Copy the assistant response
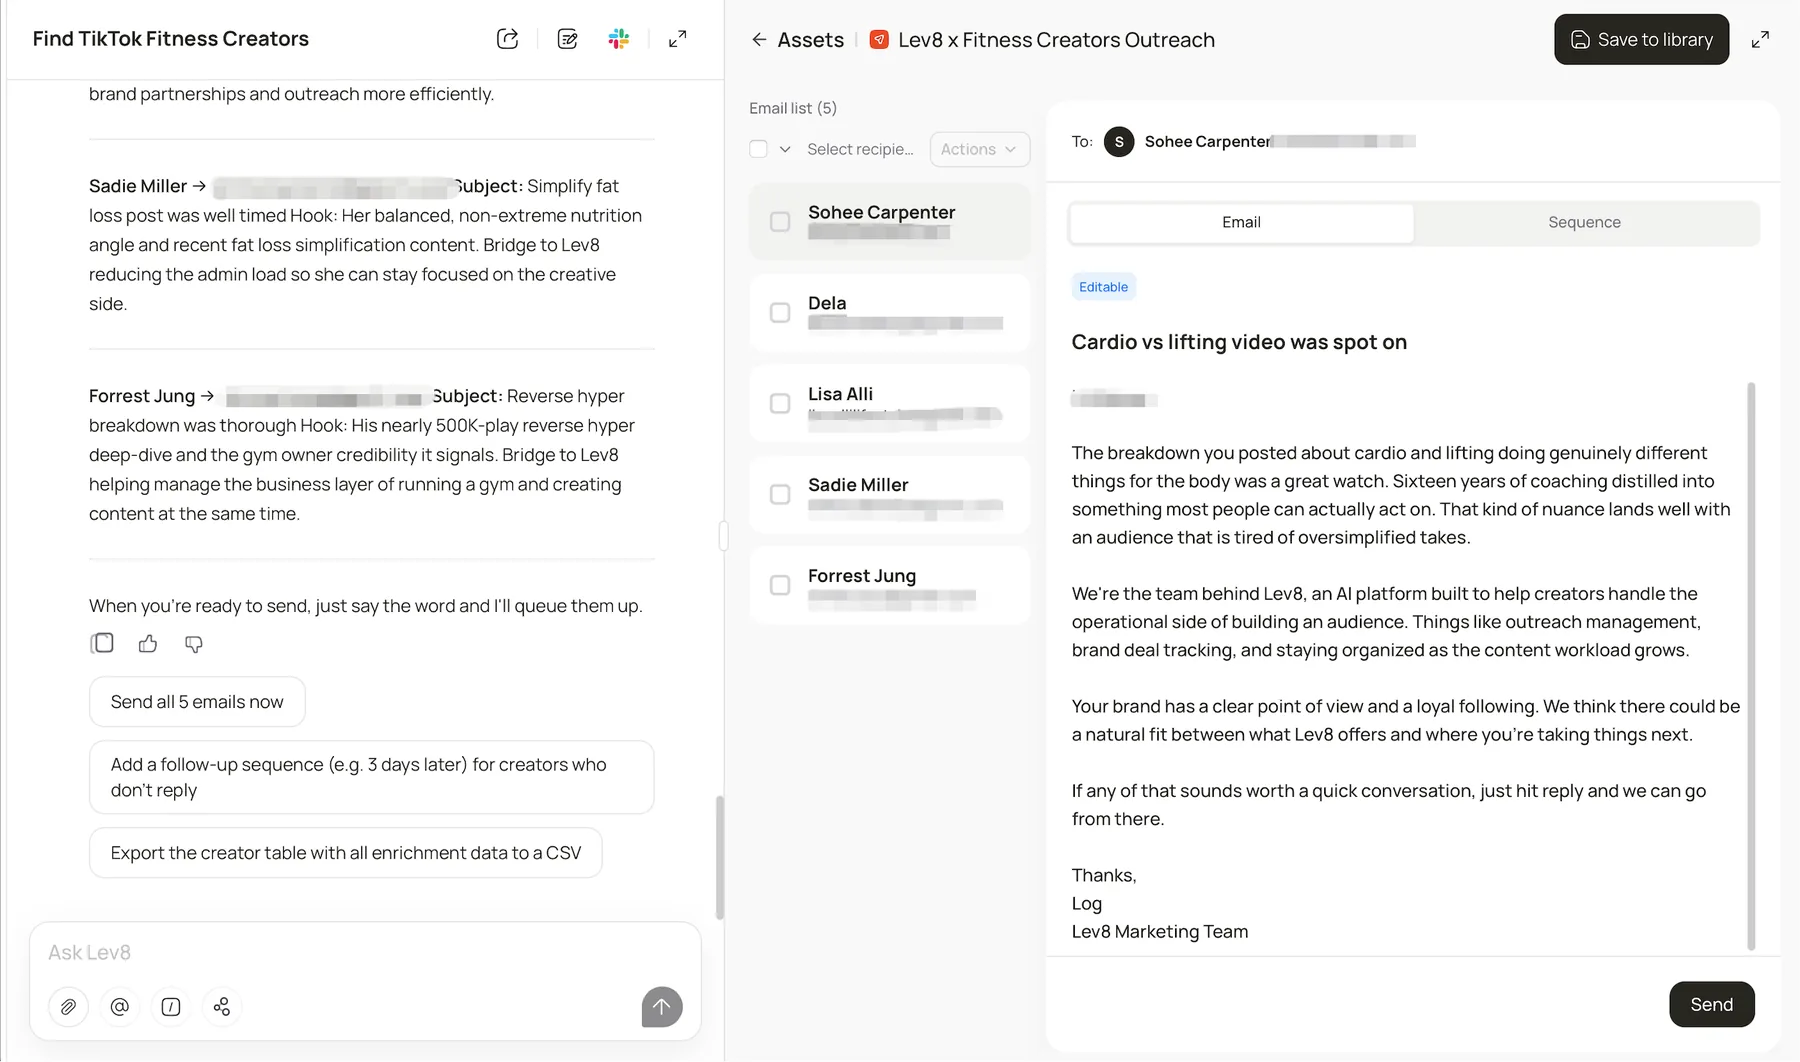1800x1062 pixels. [x=102, y=643]
